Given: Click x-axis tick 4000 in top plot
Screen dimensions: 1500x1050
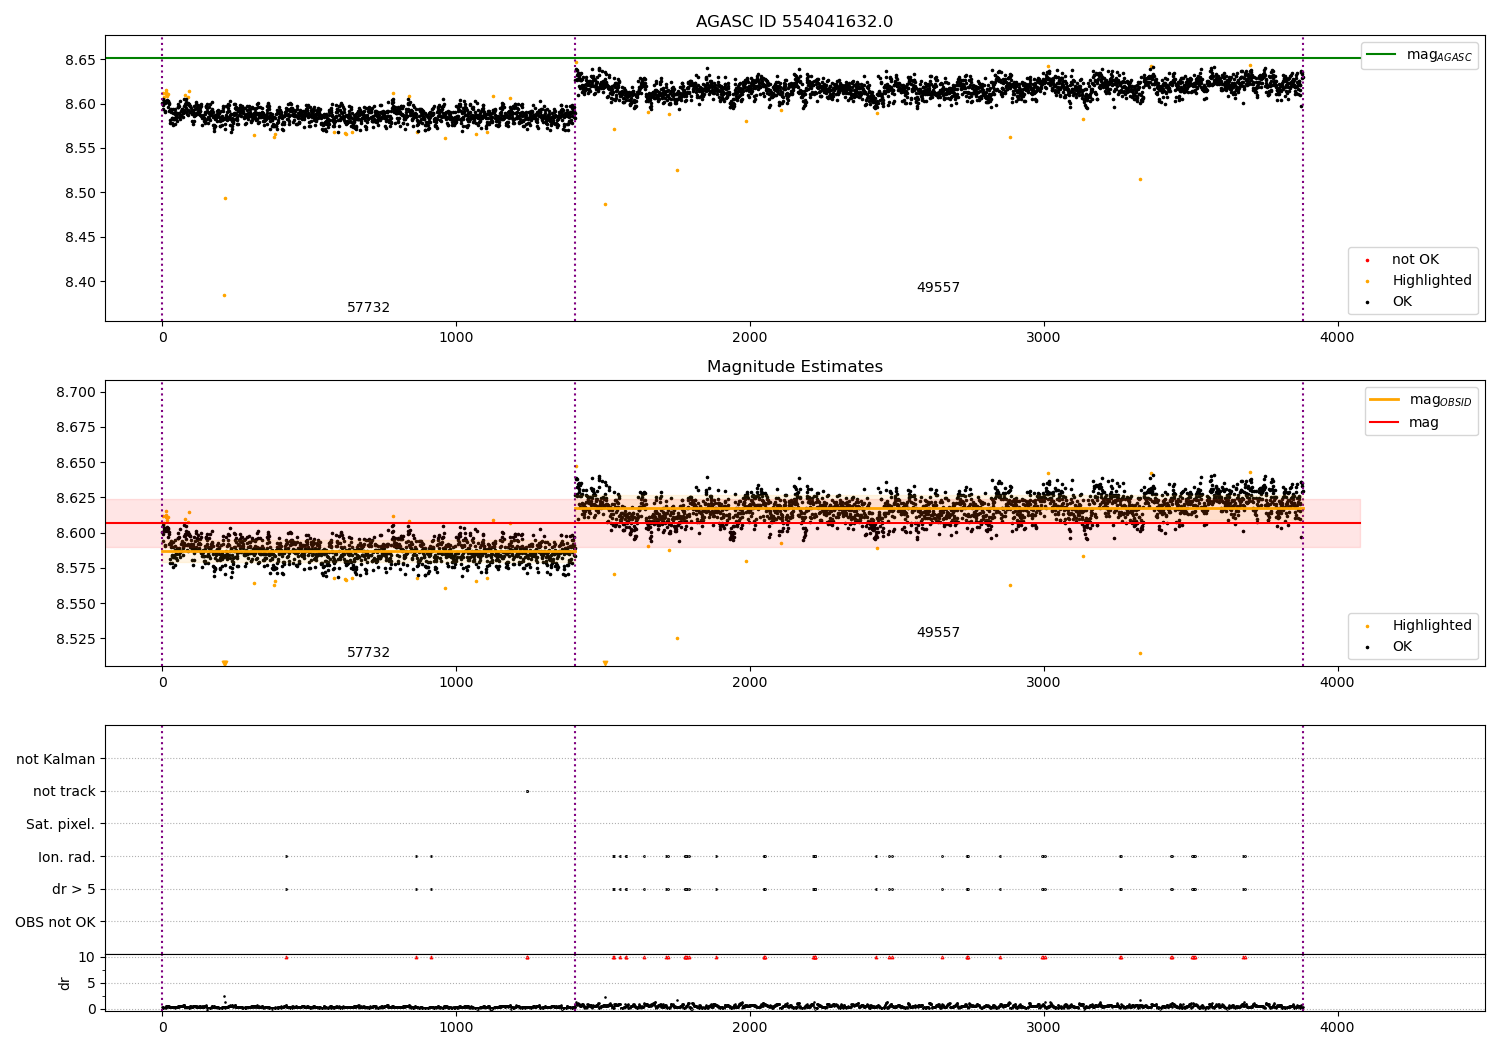Looking at the screenshot, I should point(1337,338).
